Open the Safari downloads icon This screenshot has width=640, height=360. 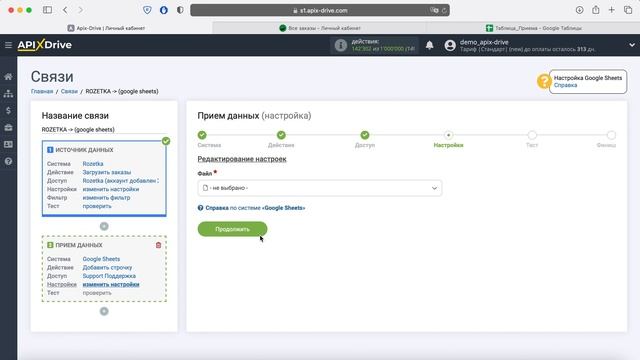pyautogui.click(x=579, y=10)
